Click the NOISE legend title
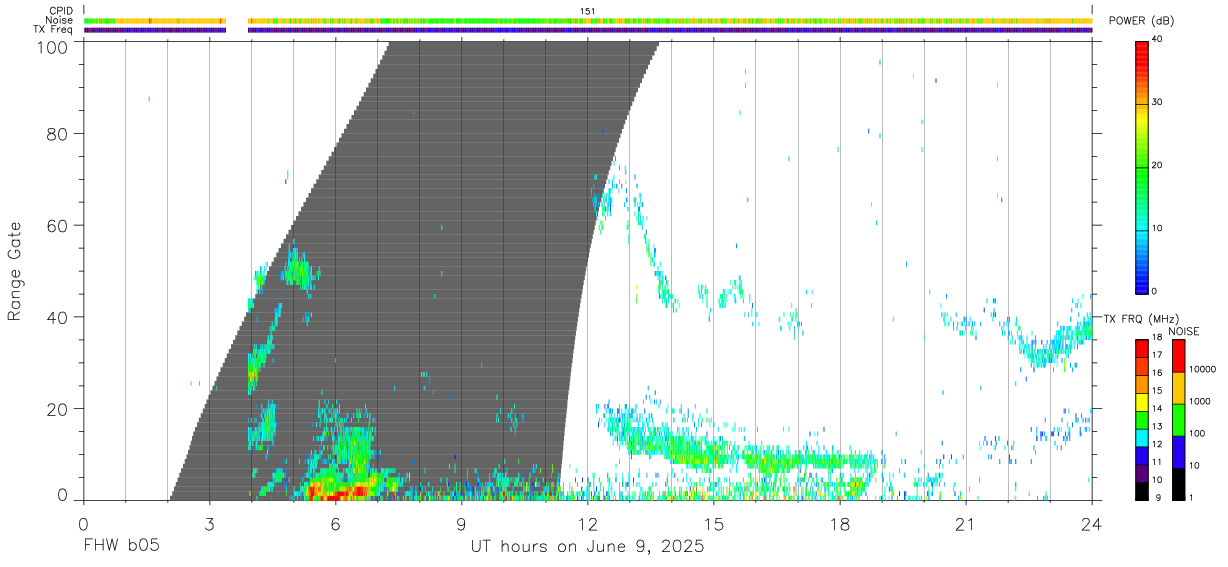1228x567 pixels. pos(1183,331)
